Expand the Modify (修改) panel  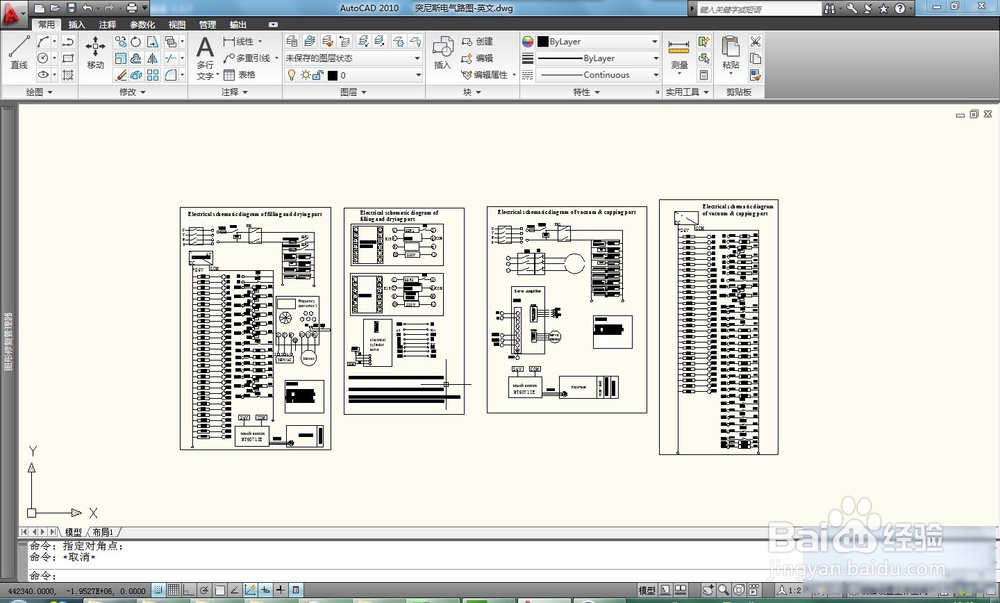(133, 92)
